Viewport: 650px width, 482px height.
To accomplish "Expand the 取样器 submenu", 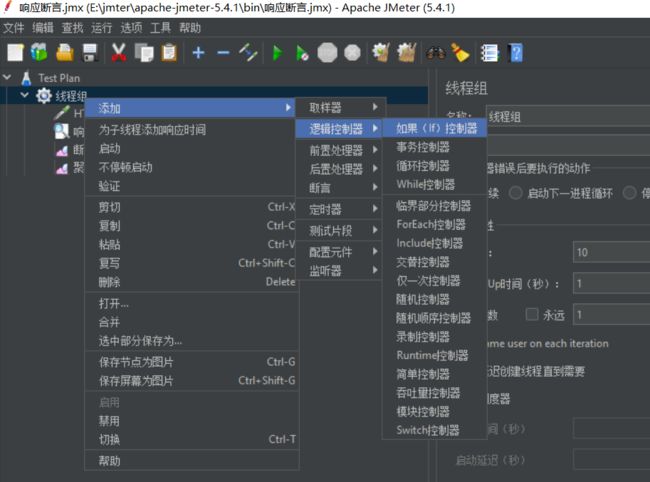I will 340,108.
